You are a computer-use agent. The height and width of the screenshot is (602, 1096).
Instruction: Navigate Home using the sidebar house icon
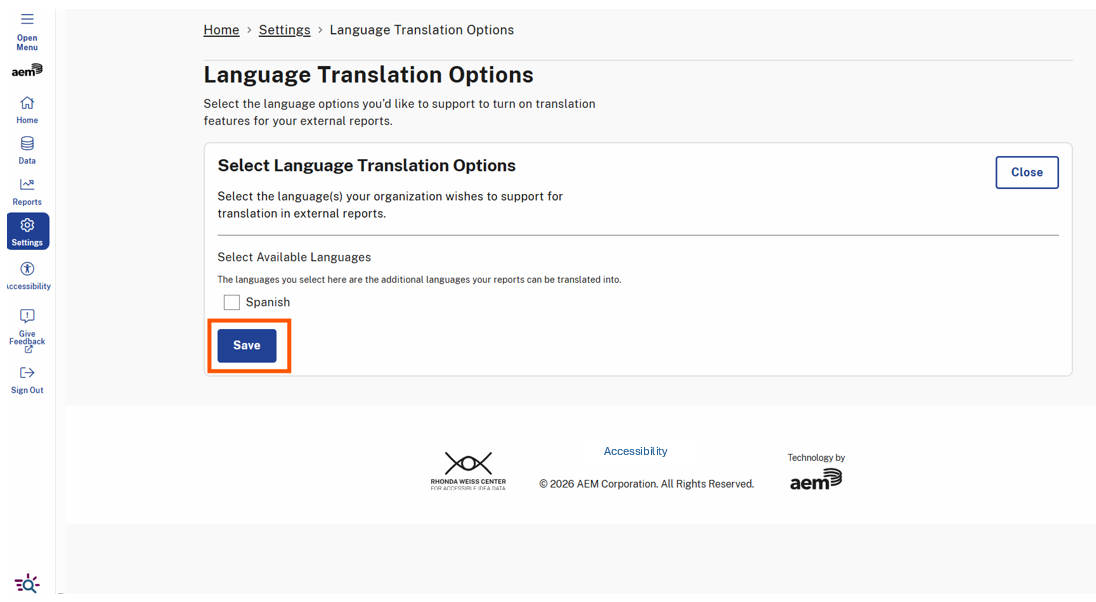[27, 107]
